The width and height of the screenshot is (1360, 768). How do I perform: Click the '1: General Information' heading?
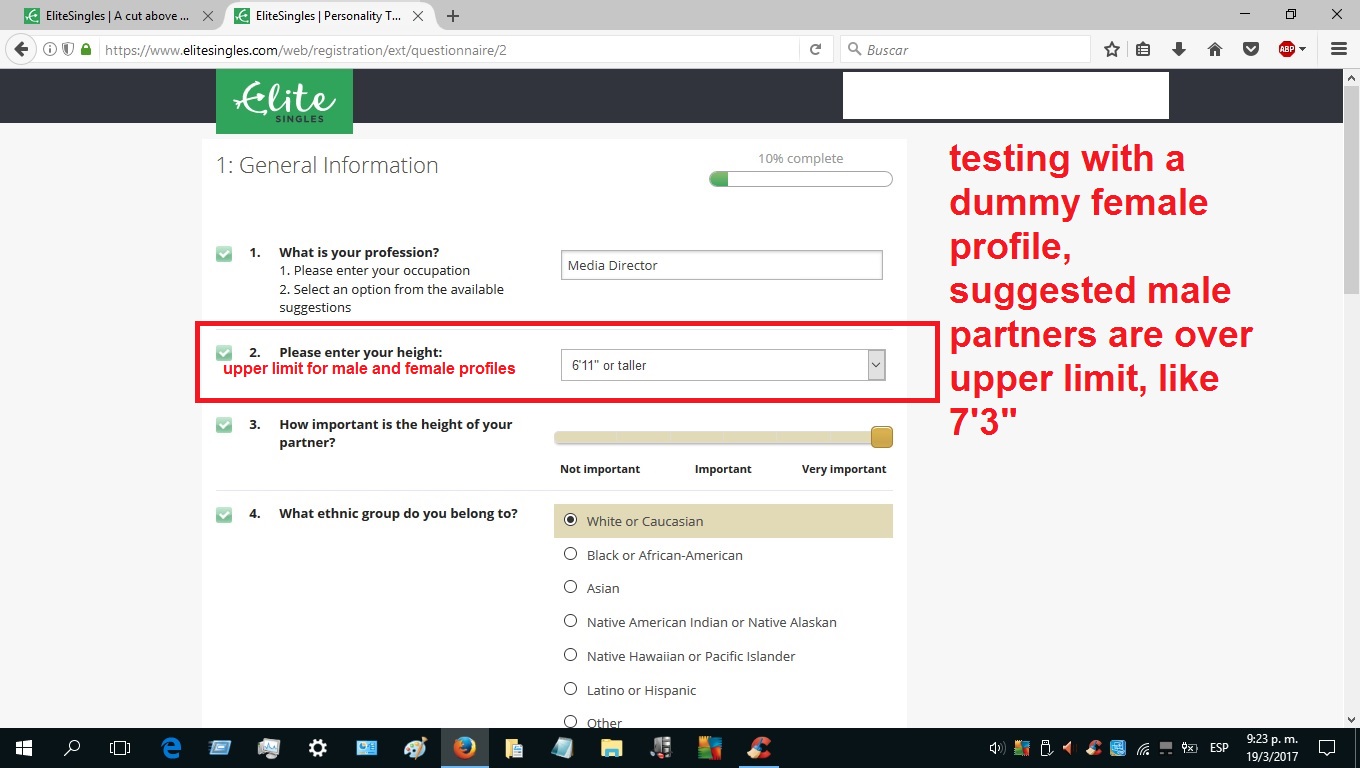[x=327, y=166]
